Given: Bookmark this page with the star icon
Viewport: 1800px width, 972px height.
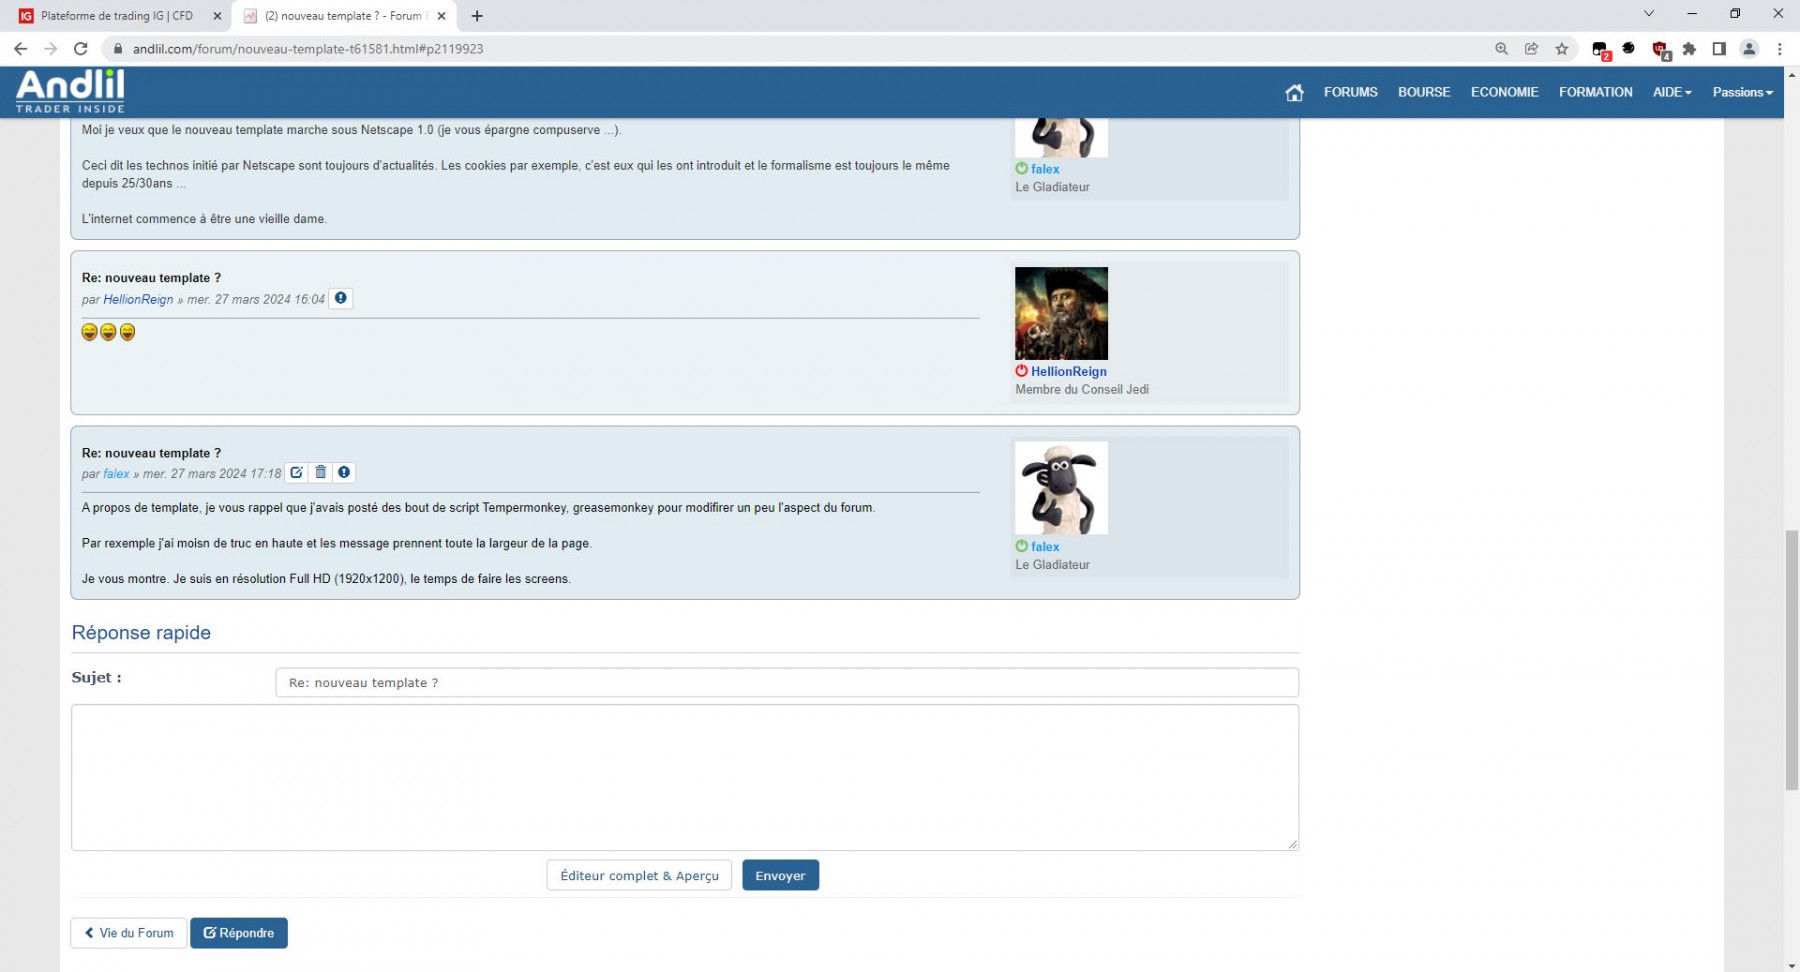Looking at the screenshot, I should tap(1562, 48).
